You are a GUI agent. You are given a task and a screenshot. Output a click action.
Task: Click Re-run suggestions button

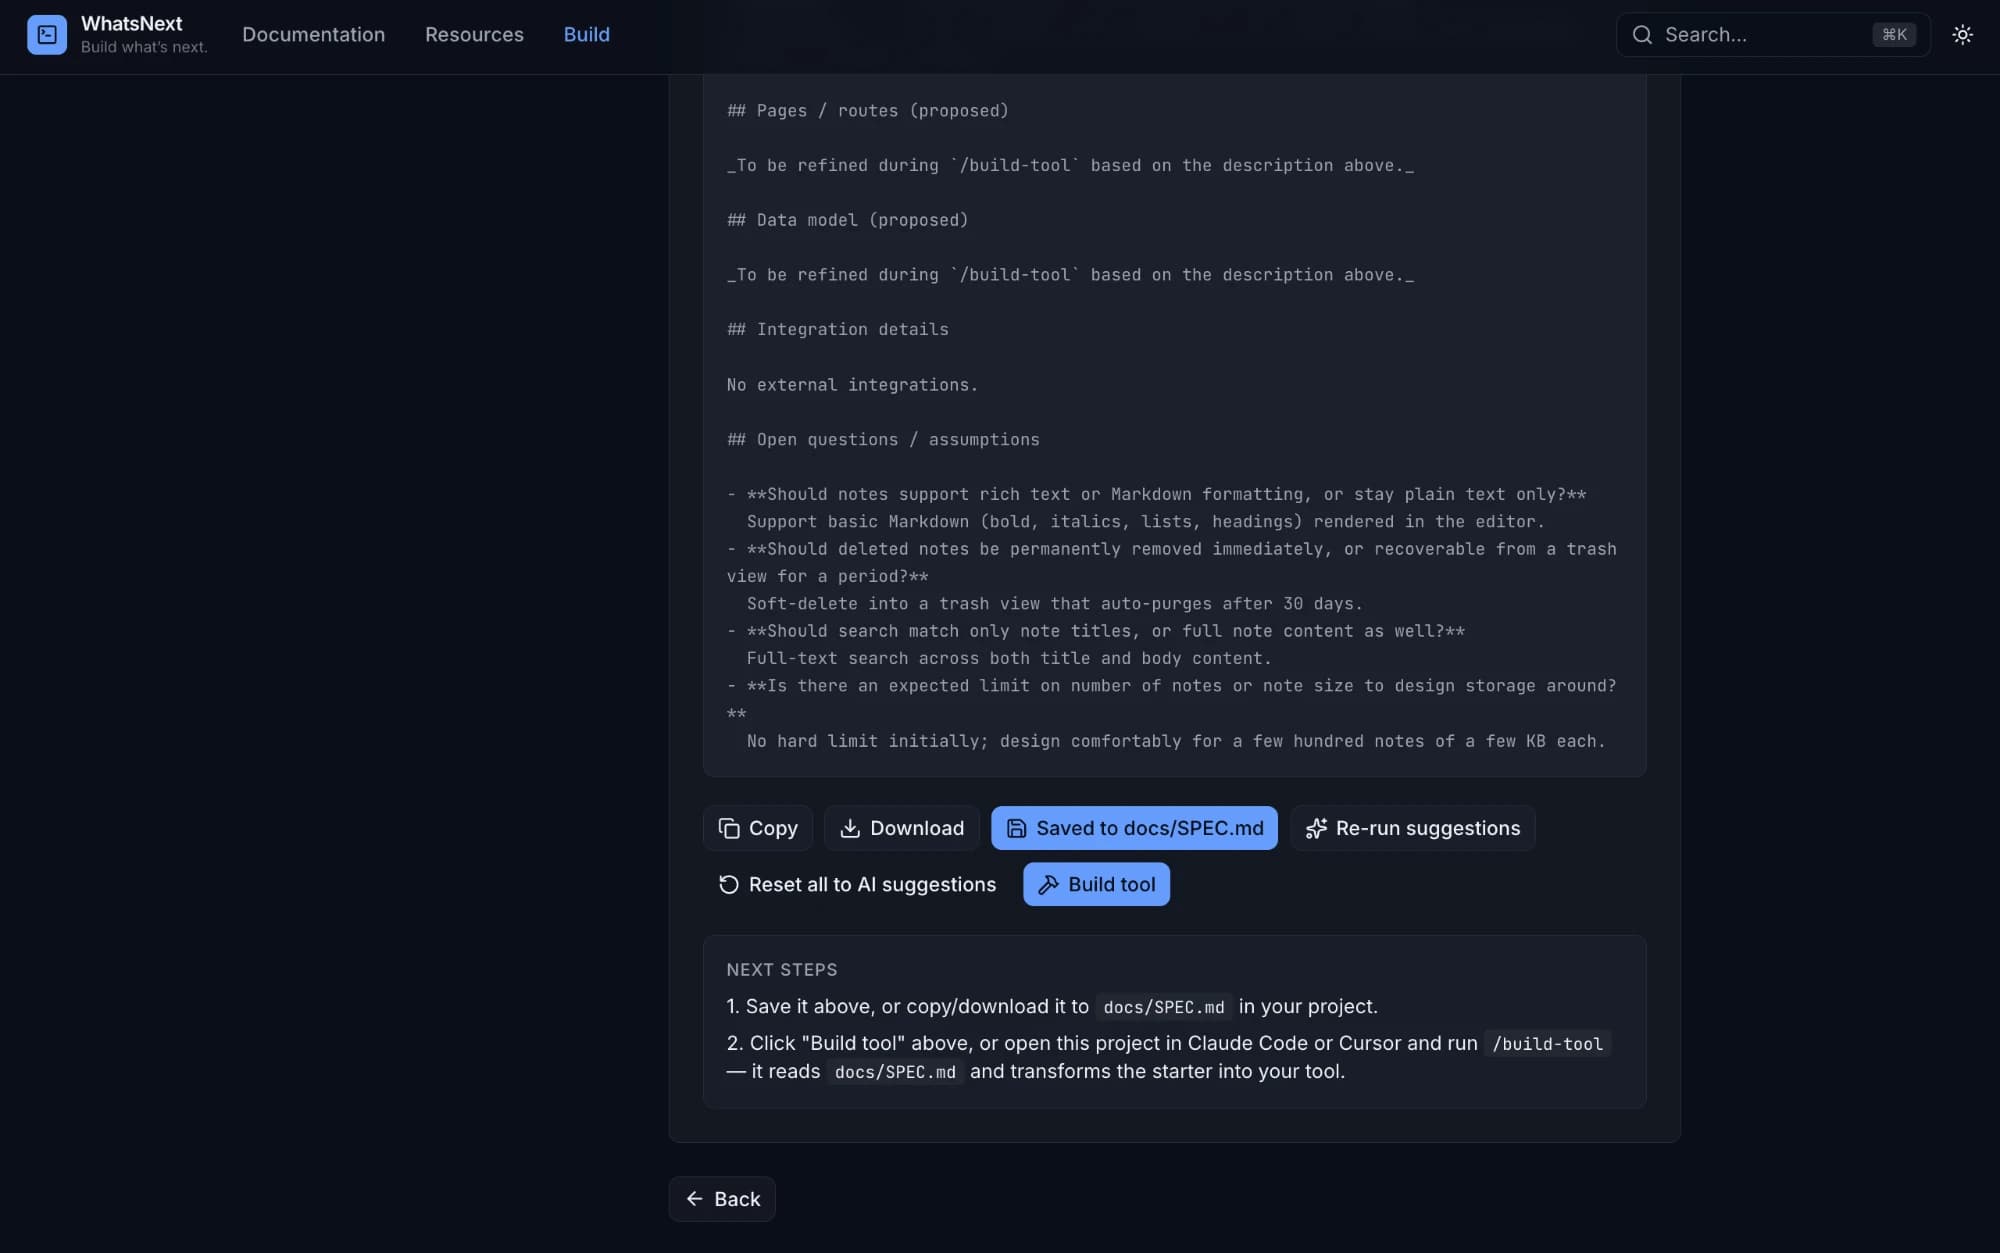pyautogui.click(x=1412, y=828)
